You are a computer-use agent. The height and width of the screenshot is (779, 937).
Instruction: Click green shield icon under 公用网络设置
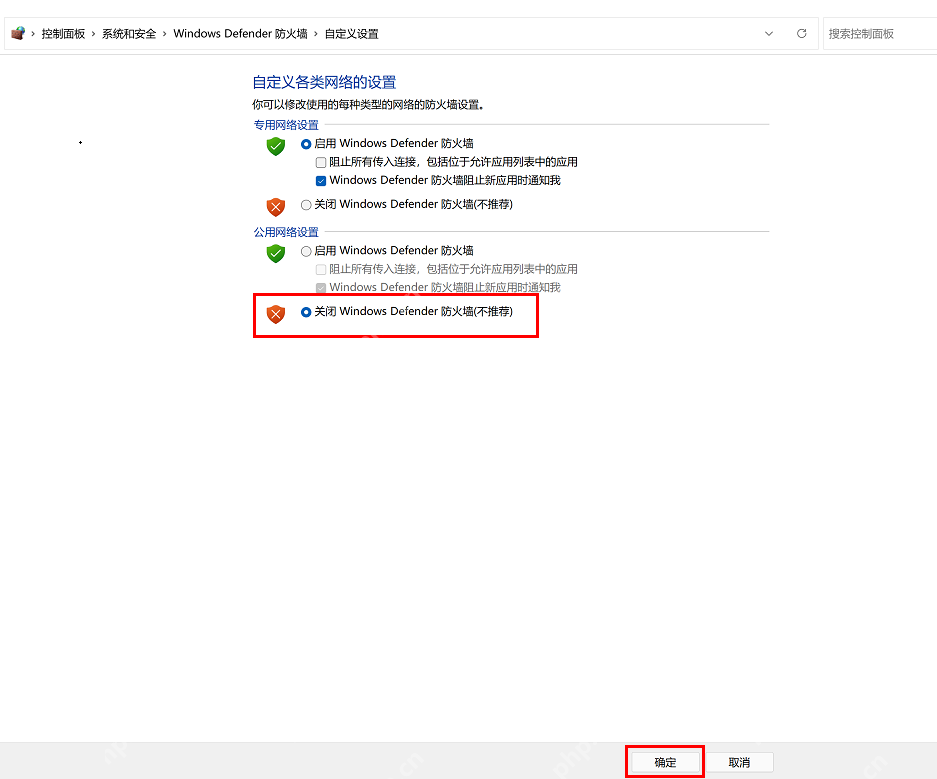point(275,253)
